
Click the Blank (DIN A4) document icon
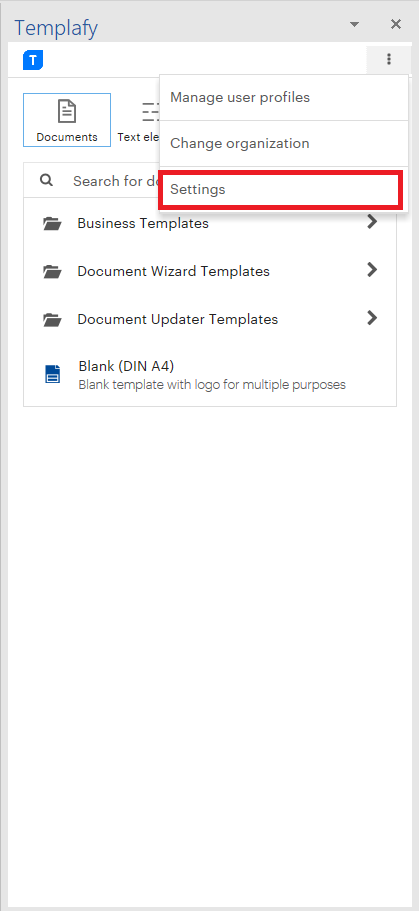[52, 374]
